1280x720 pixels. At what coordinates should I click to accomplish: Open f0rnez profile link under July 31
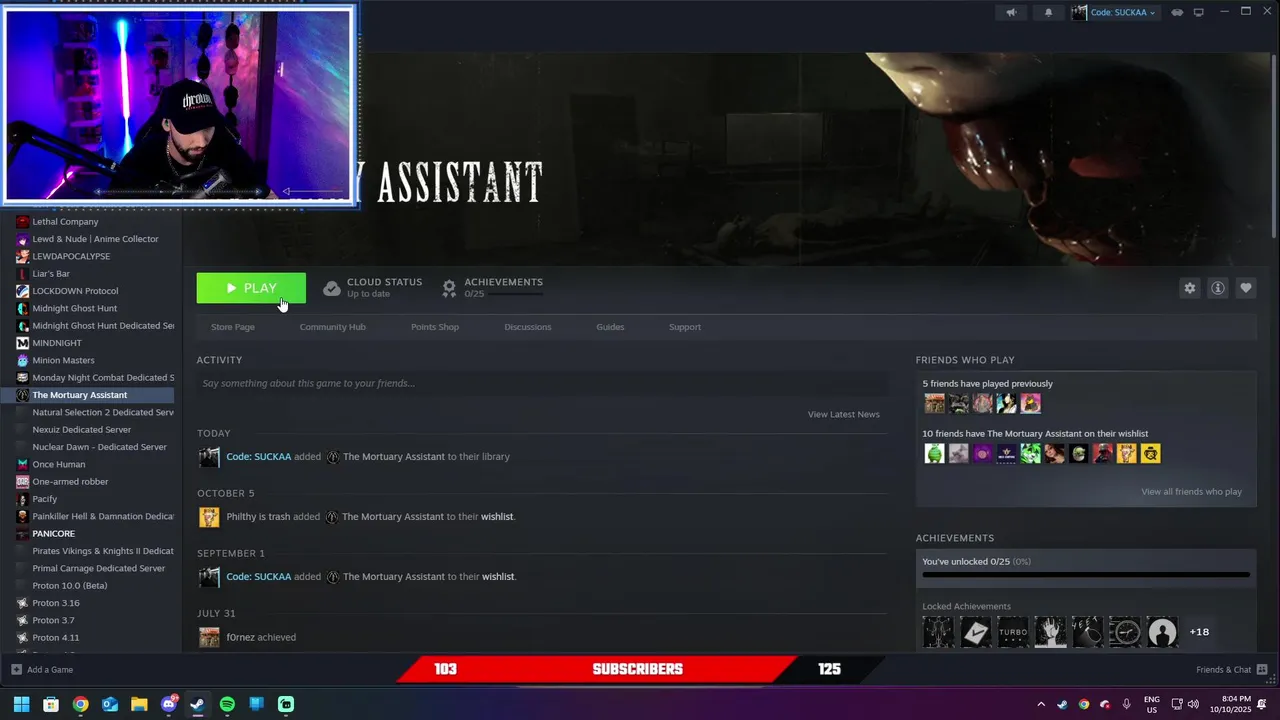click(x=240, y=637)
